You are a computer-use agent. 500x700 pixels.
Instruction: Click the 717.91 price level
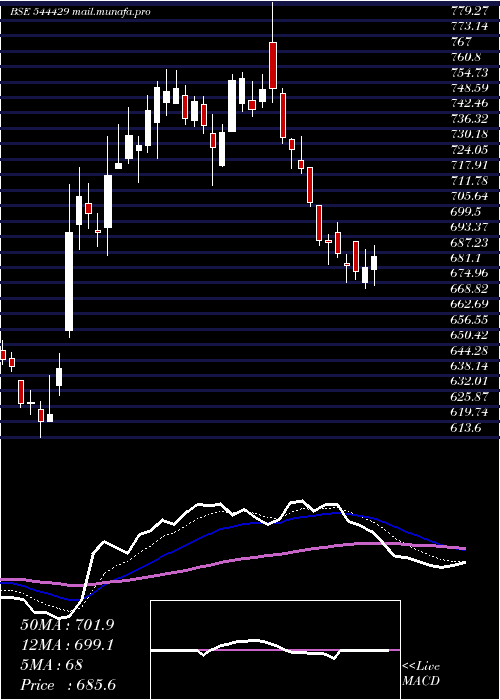pos(469,165)
